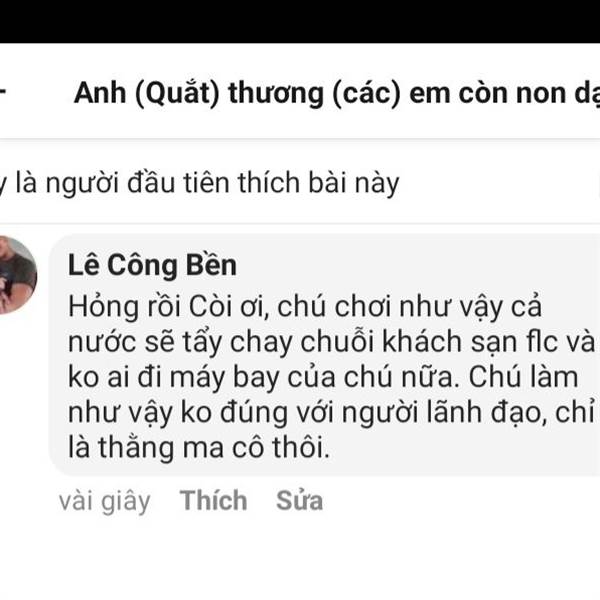This screenshot has height=600, width=600.
Task: Tap the word '(các)' in the title
Action: 366,93
